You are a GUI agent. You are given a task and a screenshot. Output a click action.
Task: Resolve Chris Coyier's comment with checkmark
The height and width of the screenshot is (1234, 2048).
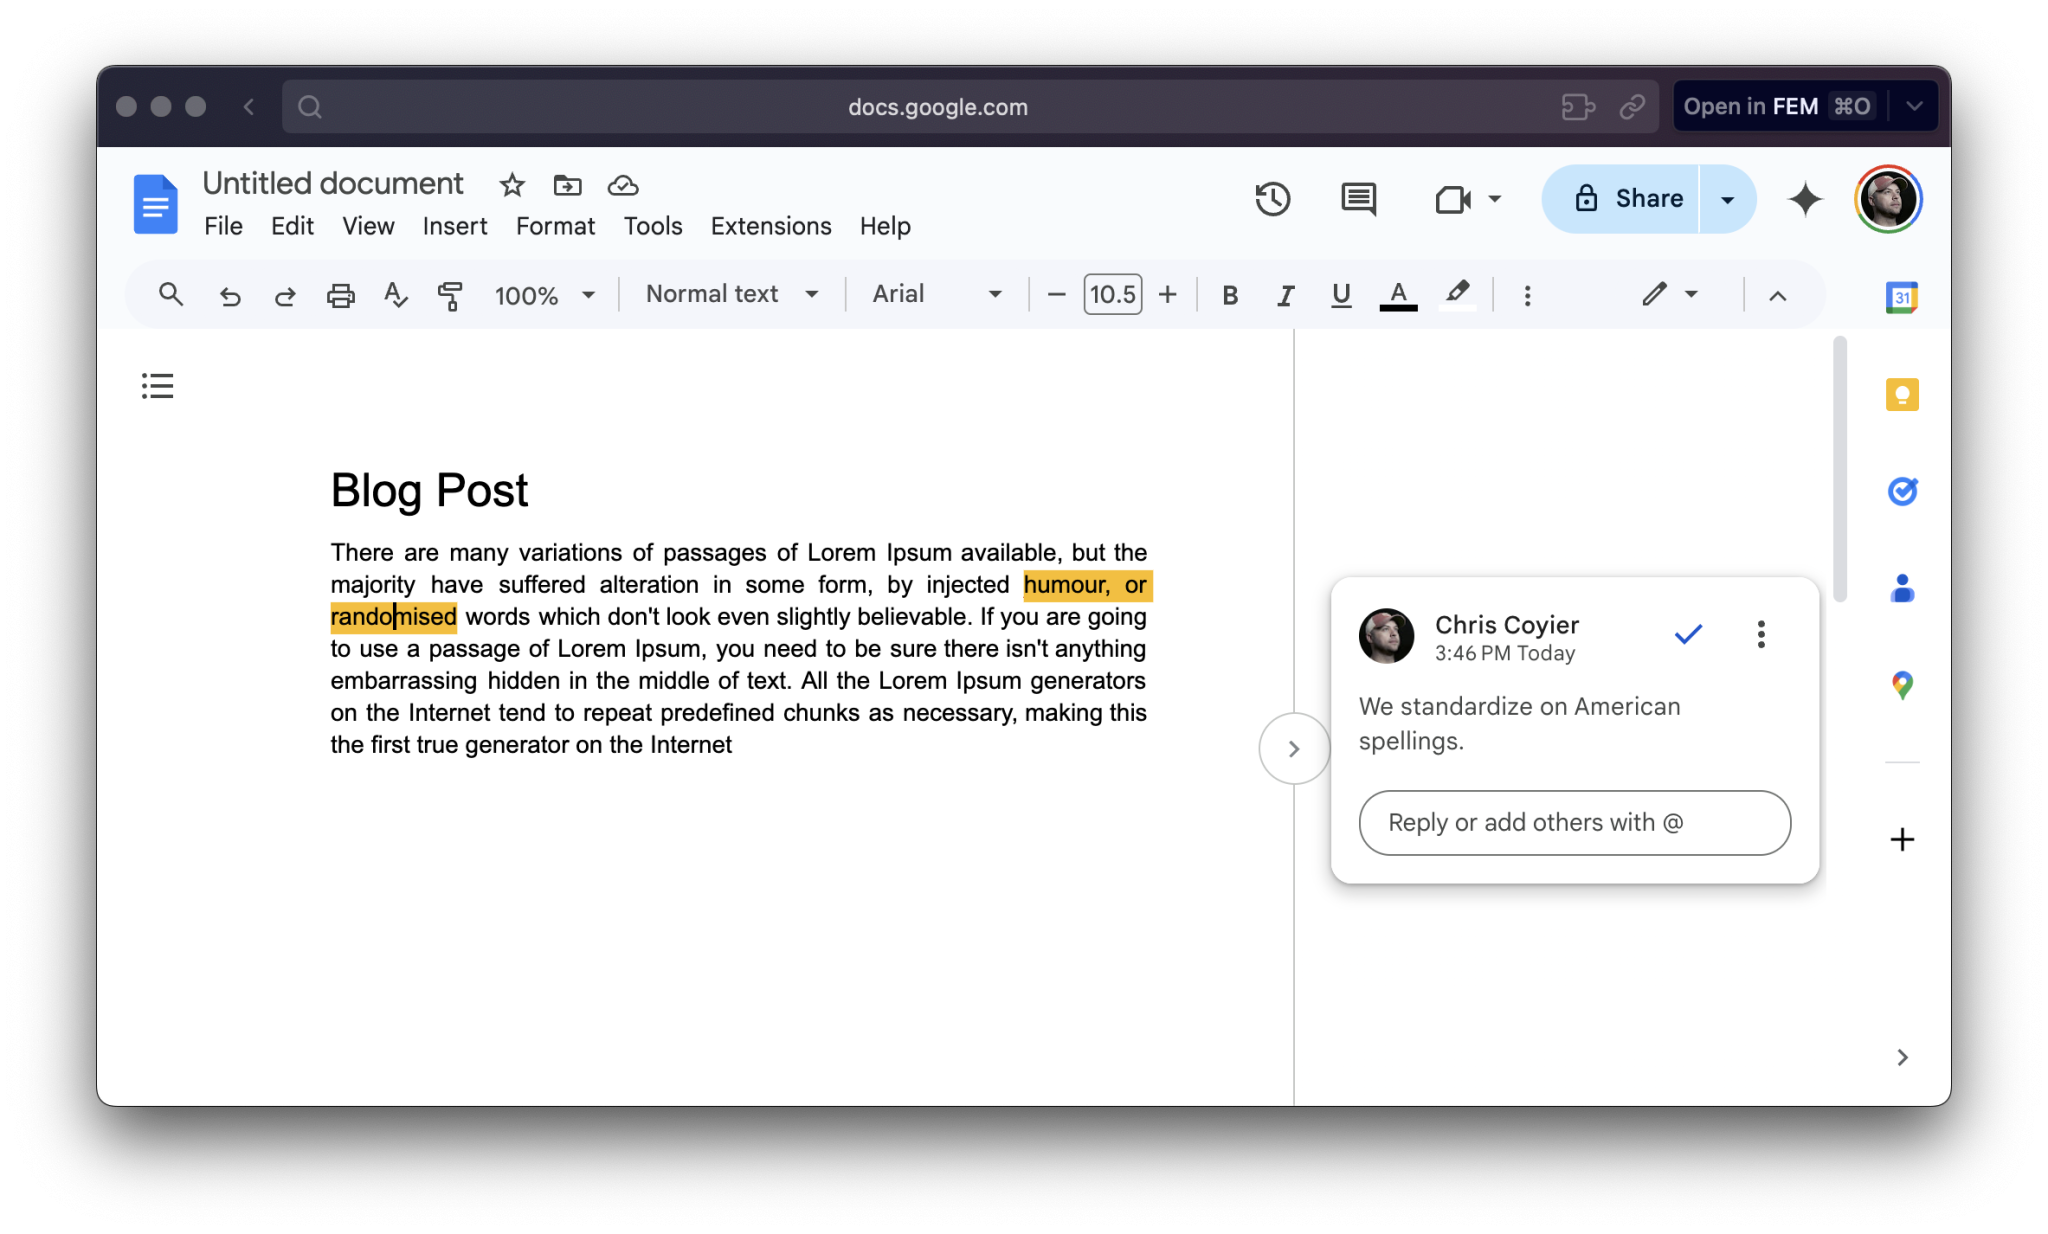coord(1688,634)
